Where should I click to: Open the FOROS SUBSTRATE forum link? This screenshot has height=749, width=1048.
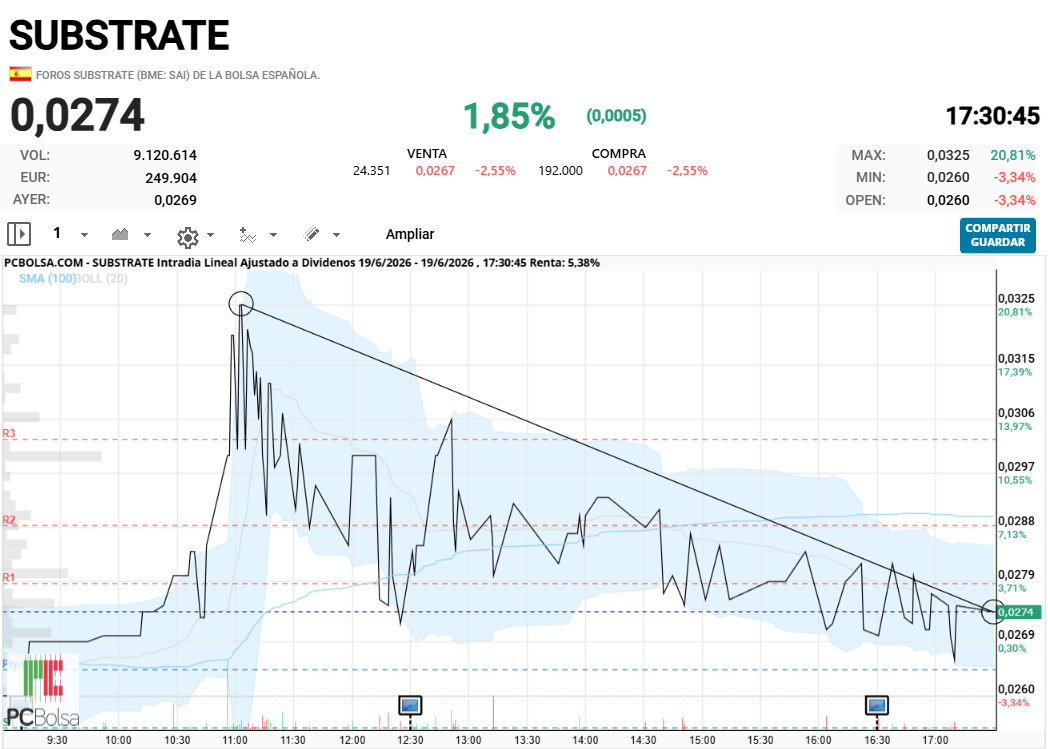pyautogui.click(x=178, y=76)
